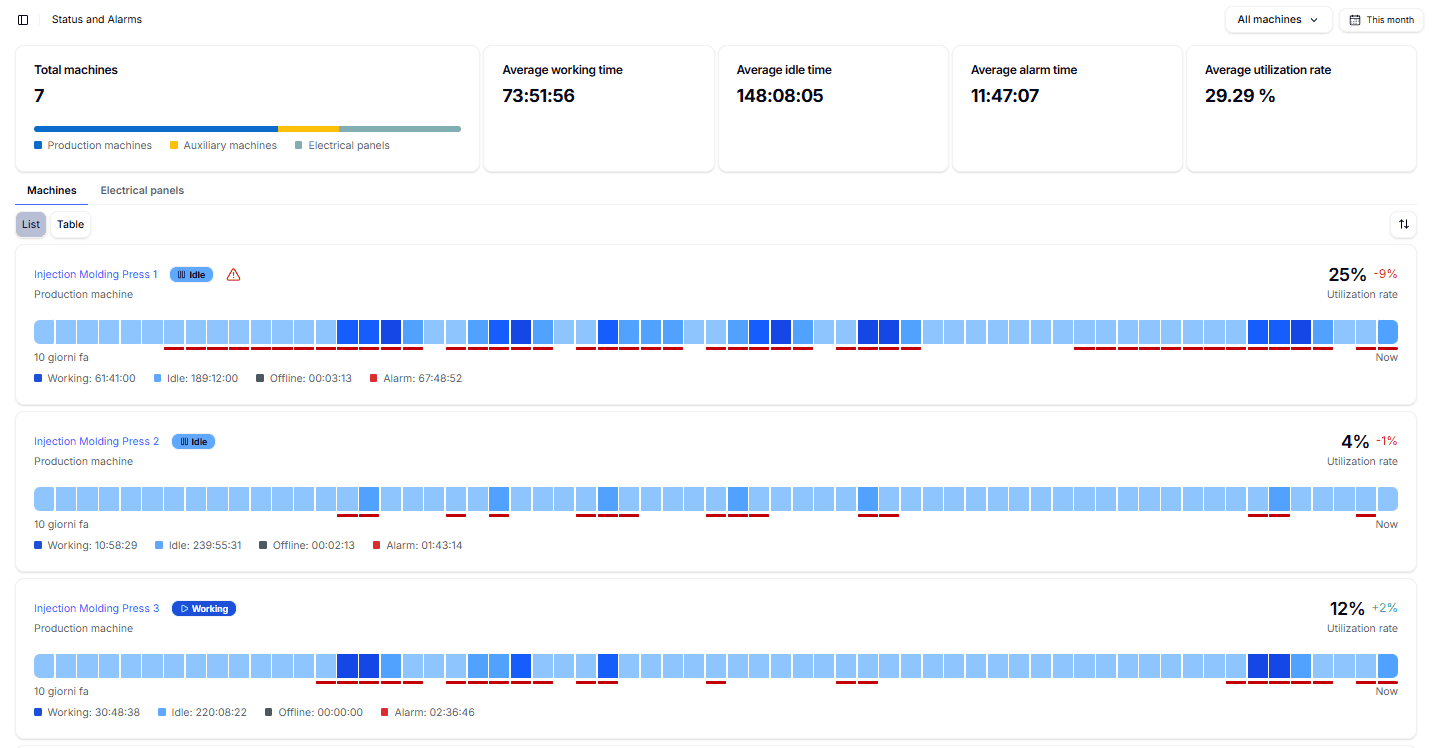
Task: Open the This month date range selector
Action: click(1381, 19)
